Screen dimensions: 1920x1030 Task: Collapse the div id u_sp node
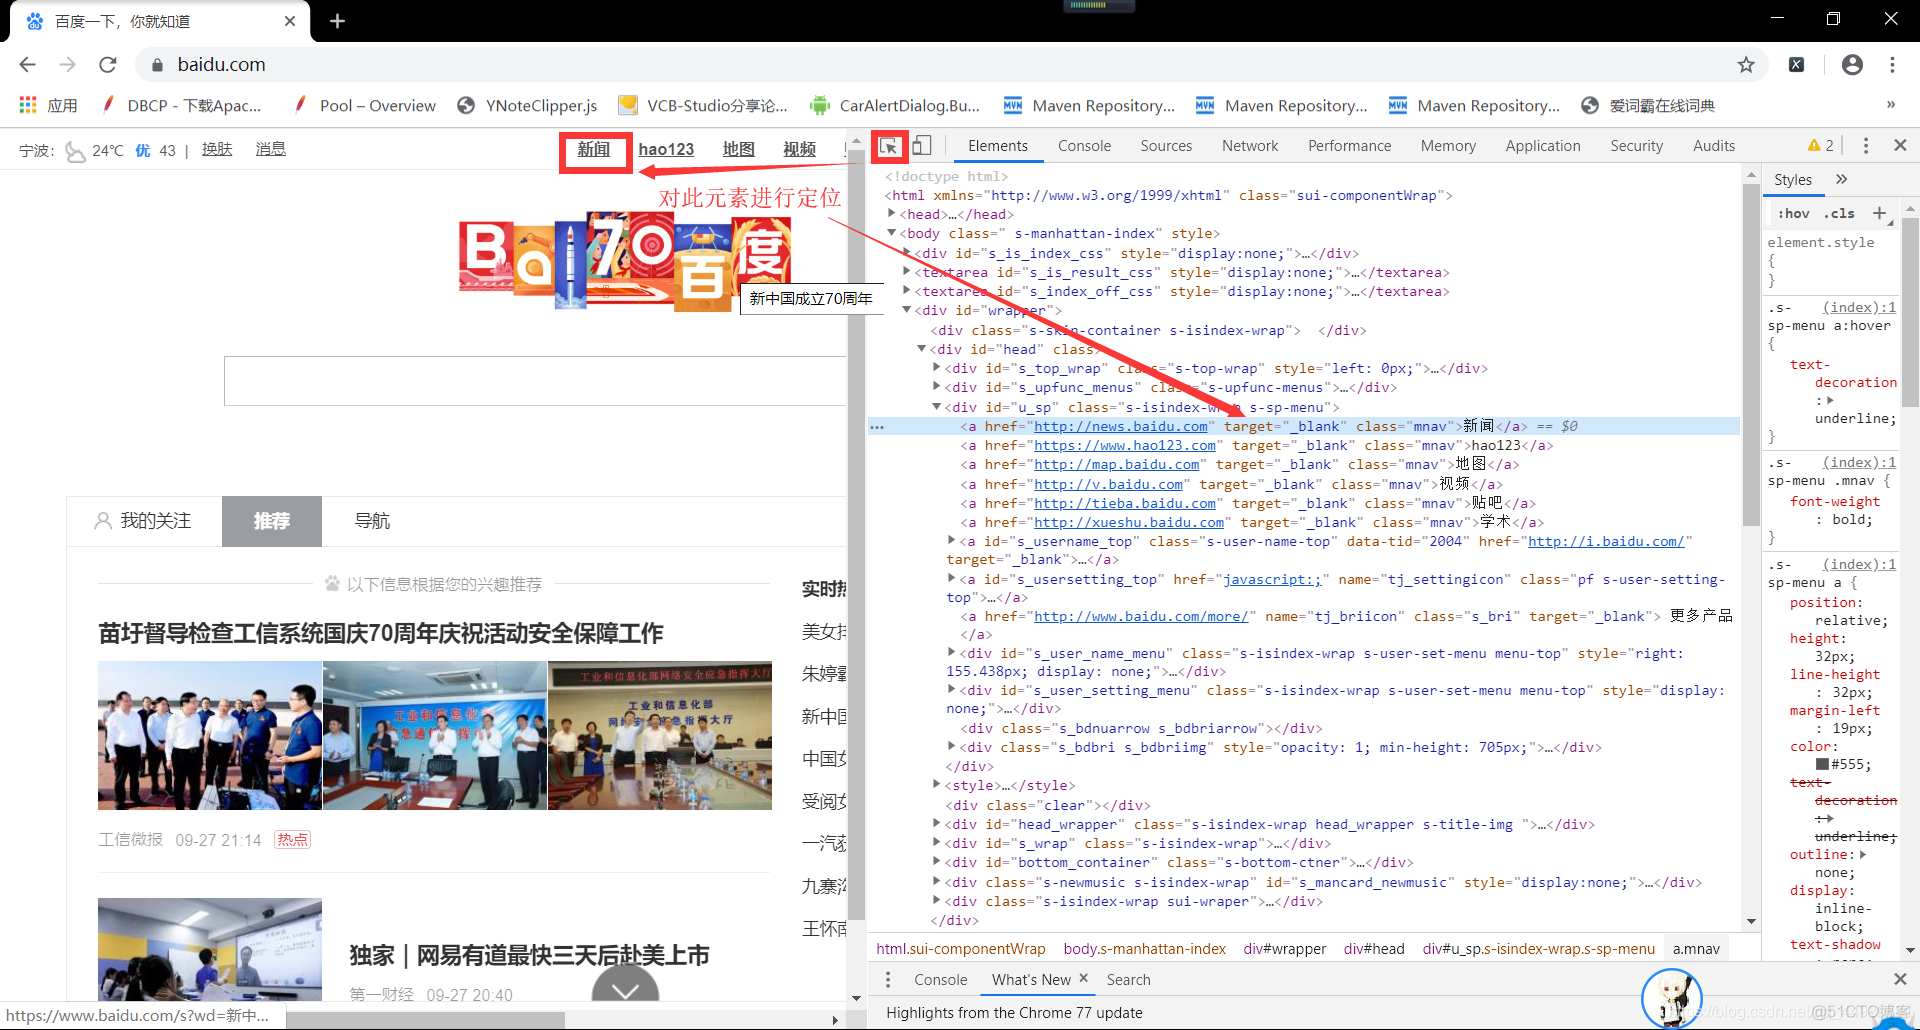click(937, 407)
